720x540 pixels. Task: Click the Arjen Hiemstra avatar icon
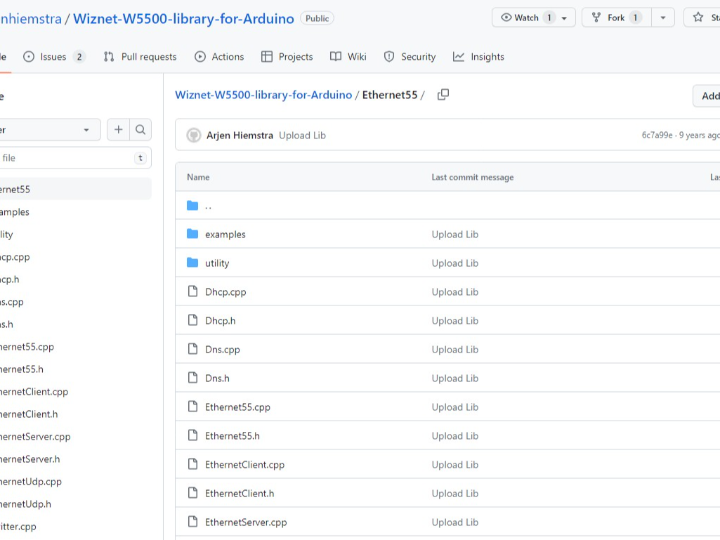194,135
